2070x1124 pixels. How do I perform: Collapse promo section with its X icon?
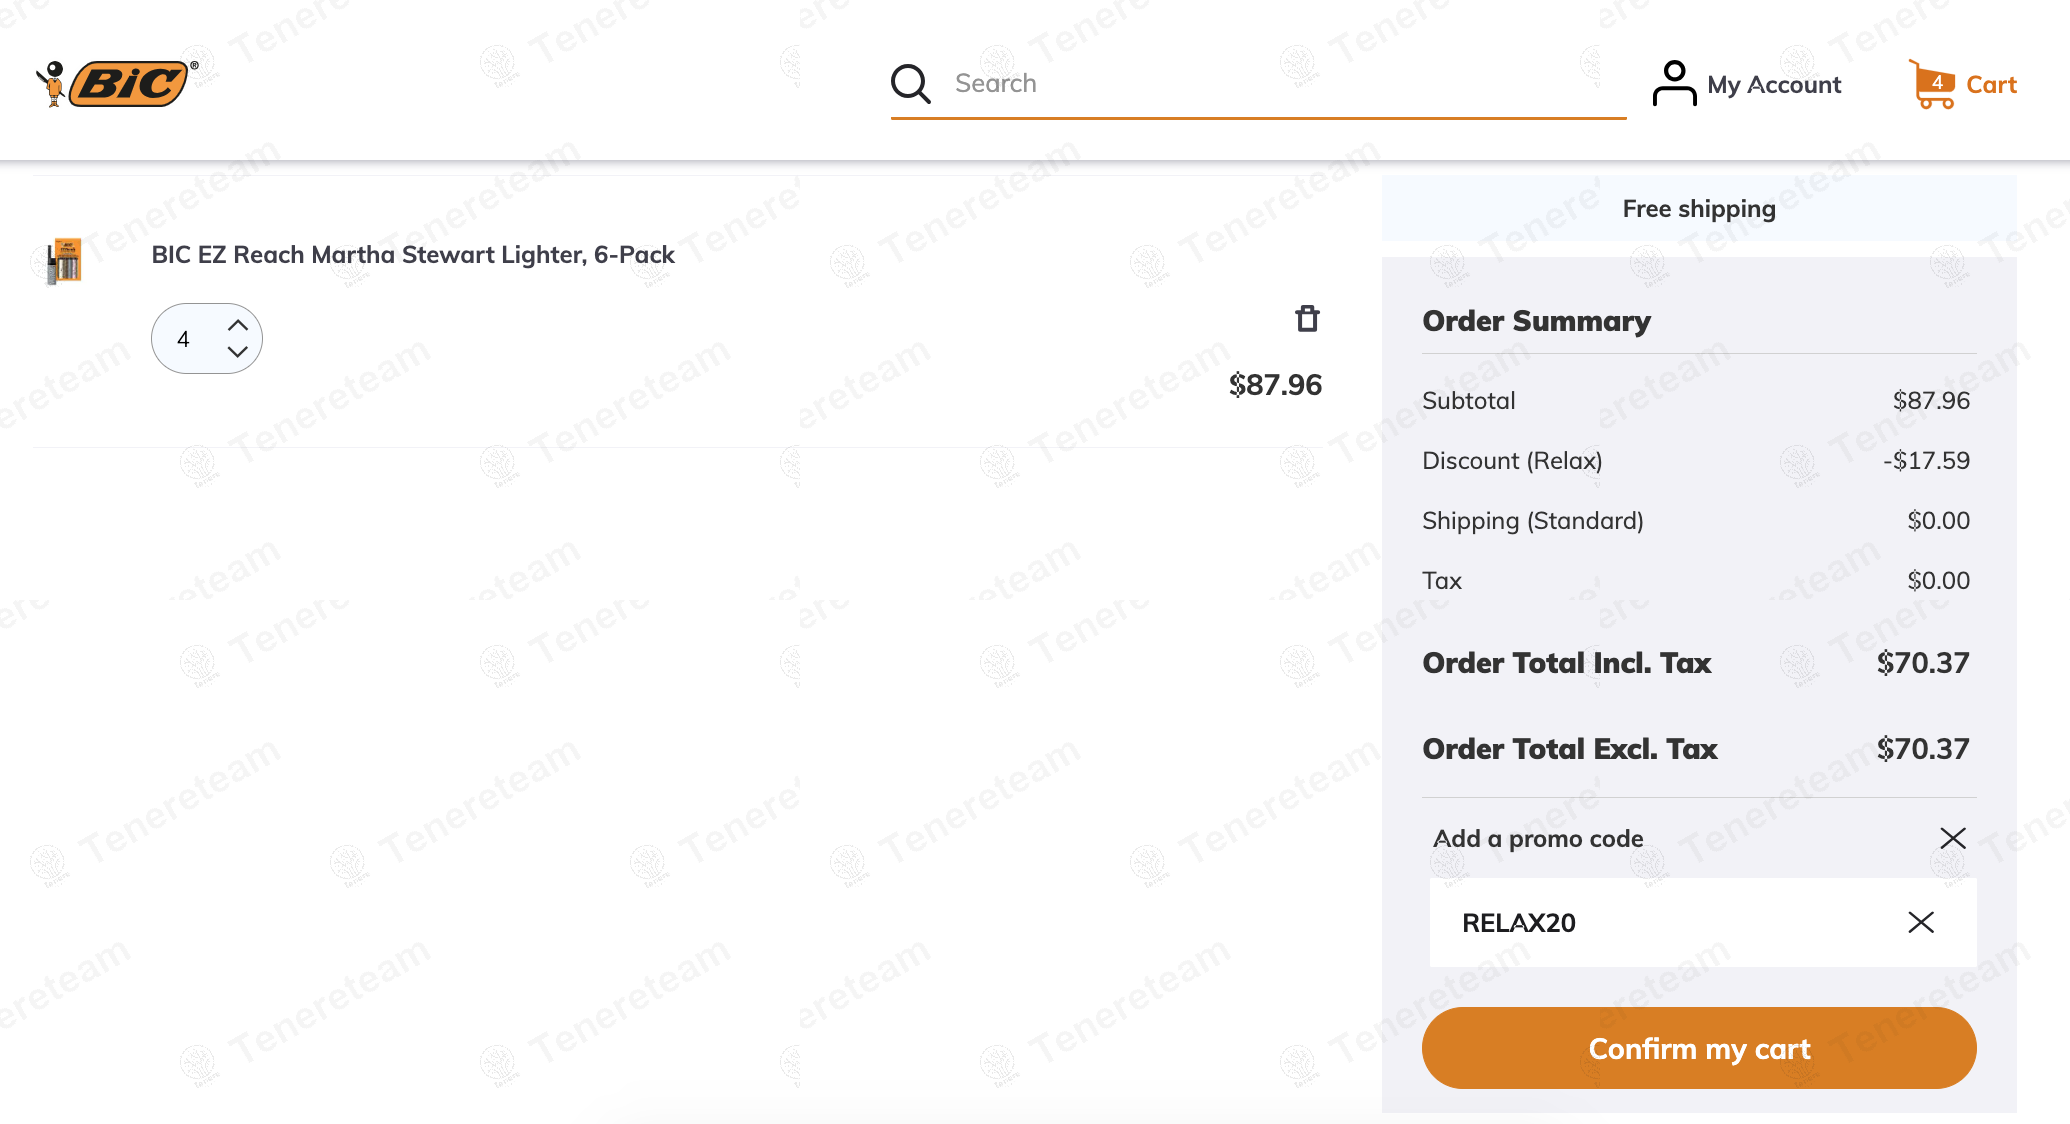point(1952,838)
